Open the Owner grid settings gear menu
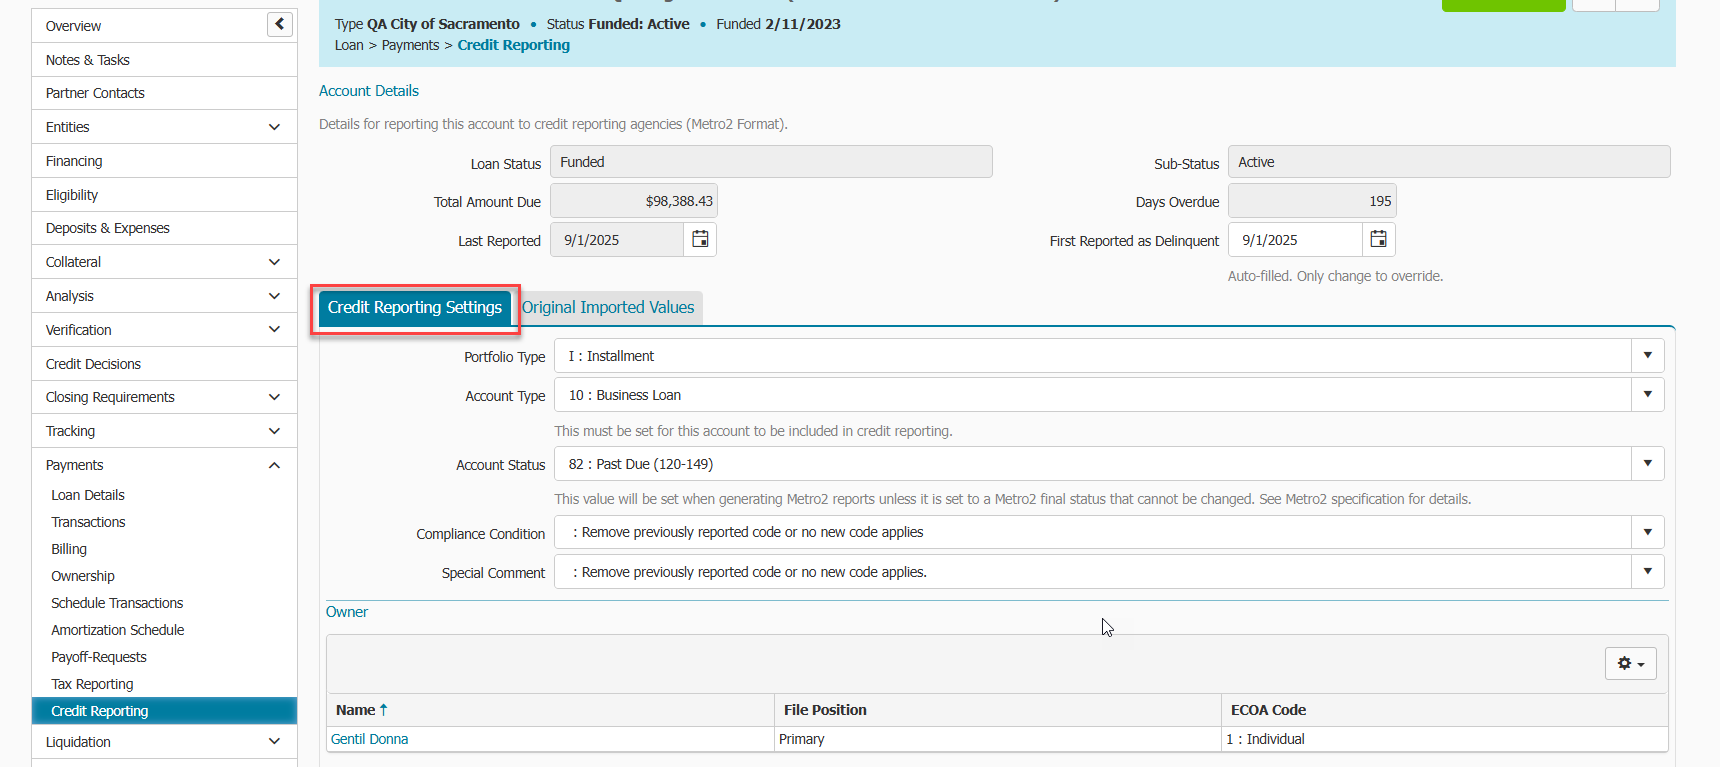 tap(1631, 664)
